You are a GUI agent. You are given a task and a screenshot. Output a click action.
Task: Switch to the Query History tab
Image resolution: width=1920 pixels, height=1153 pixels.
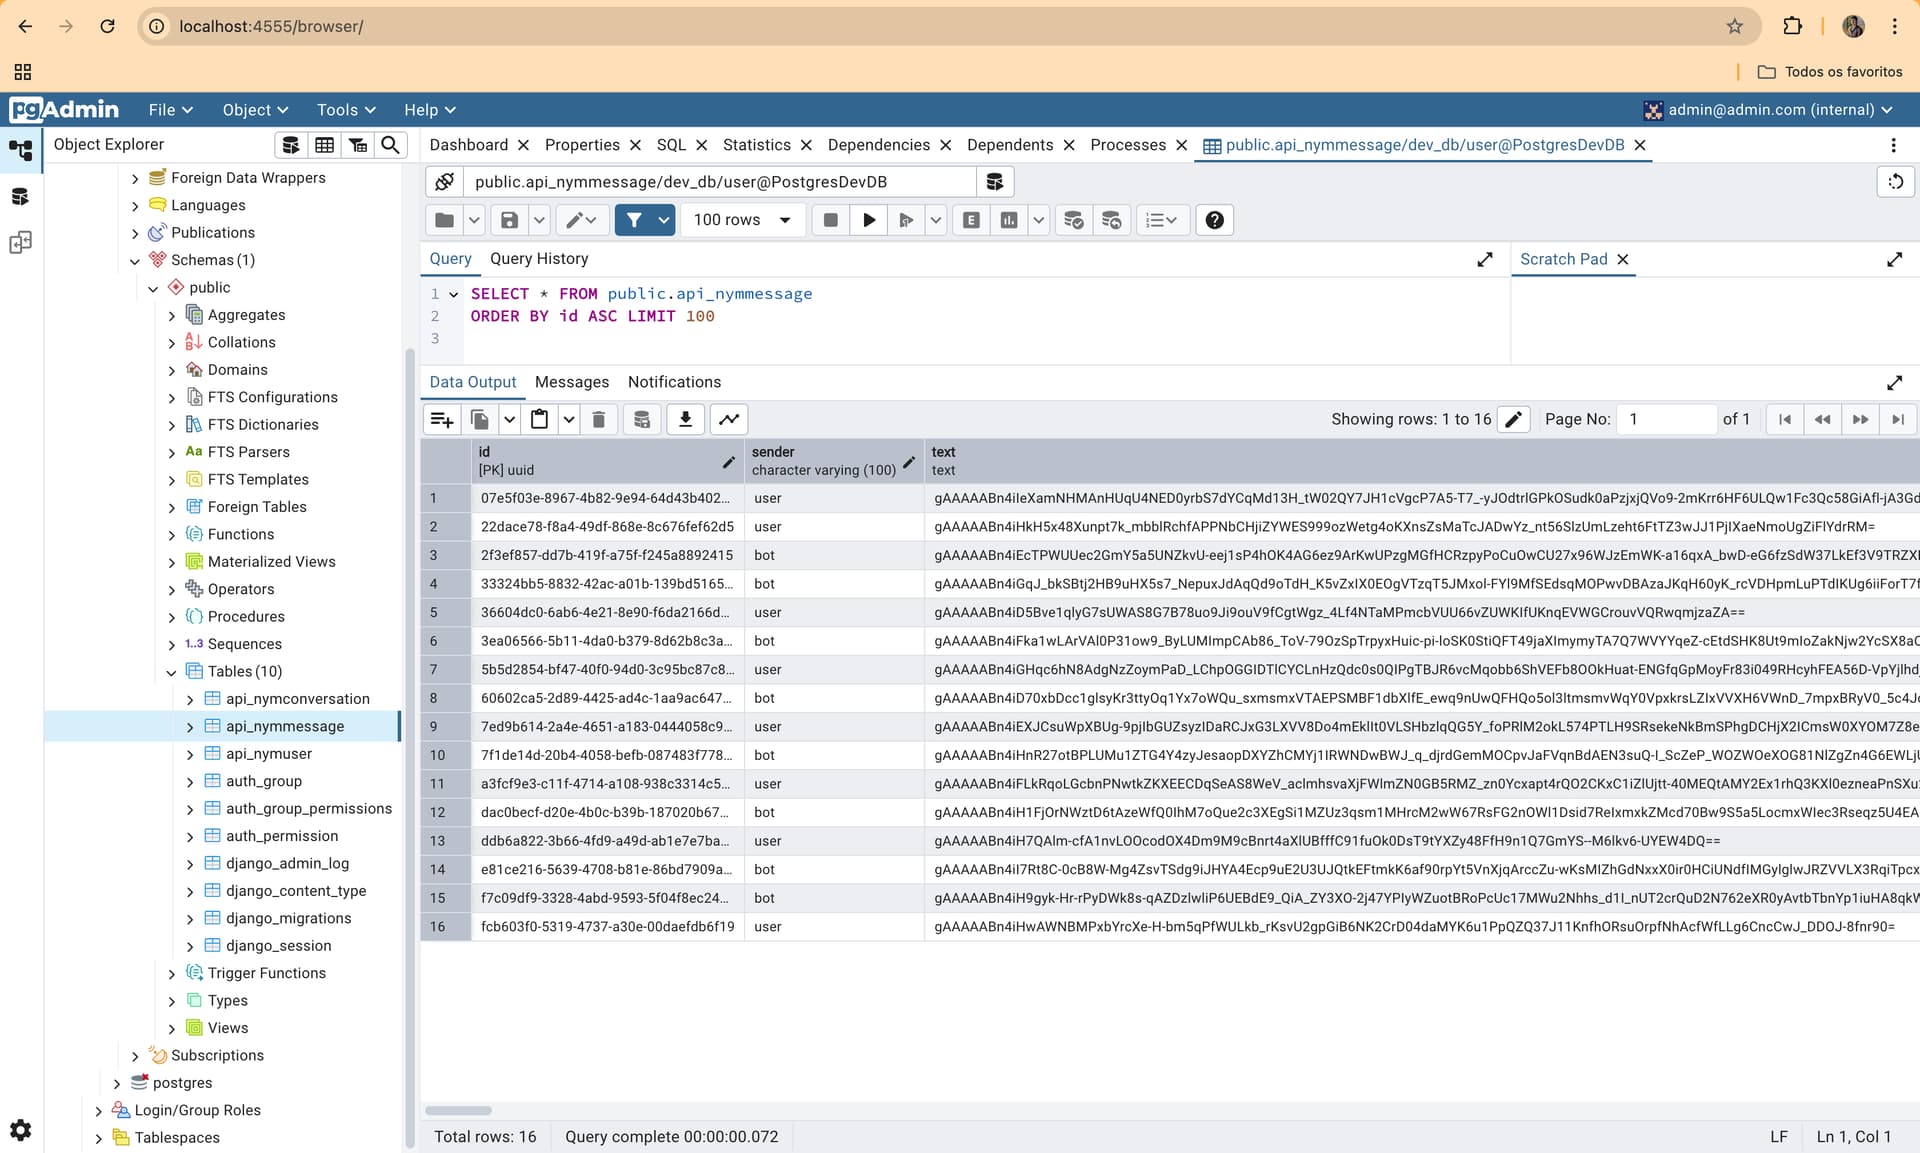539,259
